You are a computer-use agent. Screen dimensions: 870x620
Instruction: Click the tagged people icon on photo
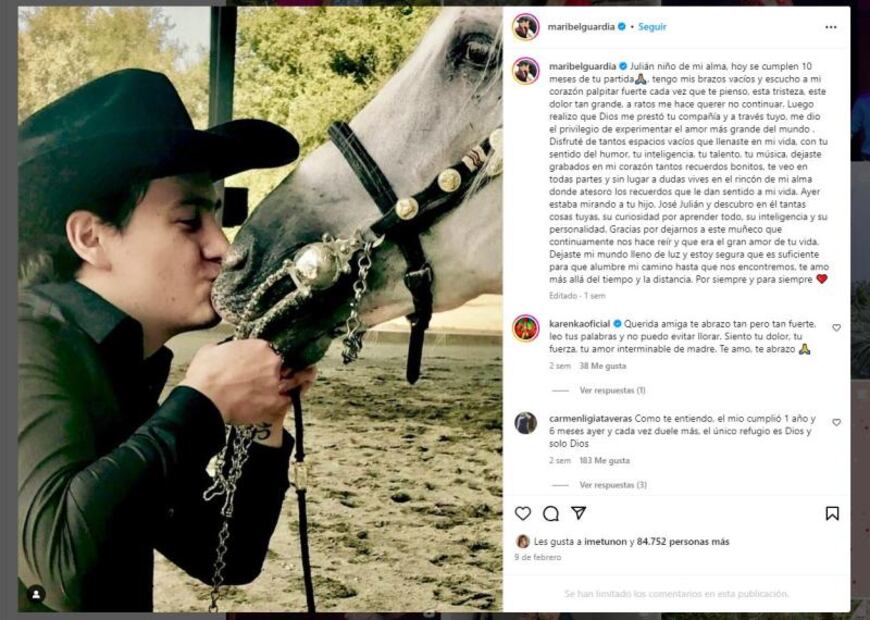36,594
